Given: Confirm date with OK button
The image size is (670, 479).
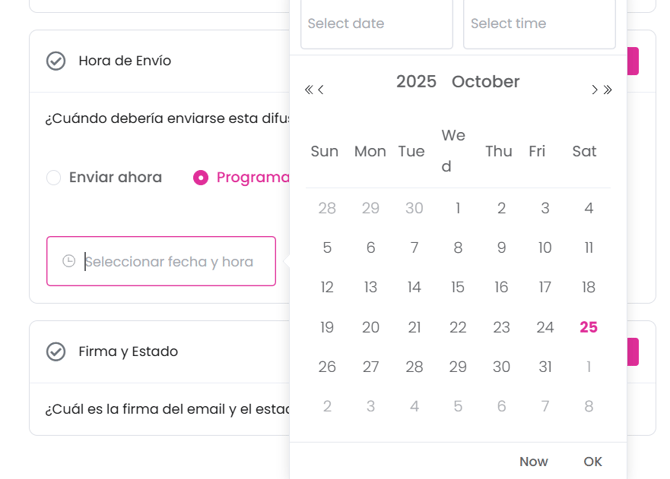Looking at the screenshot, I should coord(593,462).
